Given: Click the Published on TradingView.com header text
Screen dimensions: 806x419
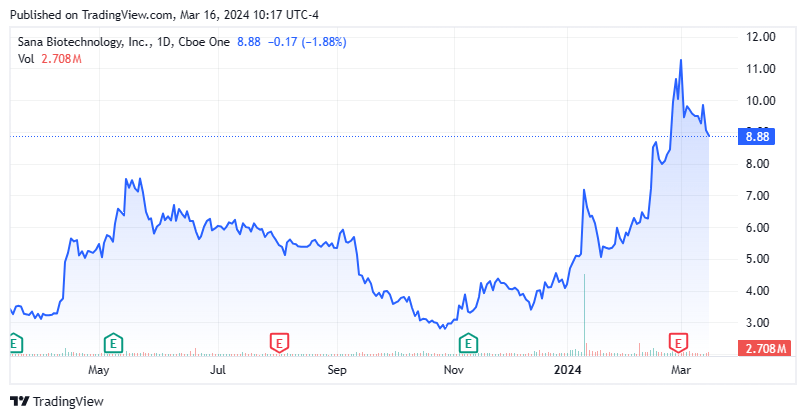Looking at the screenshot, I should click(164, 15).
